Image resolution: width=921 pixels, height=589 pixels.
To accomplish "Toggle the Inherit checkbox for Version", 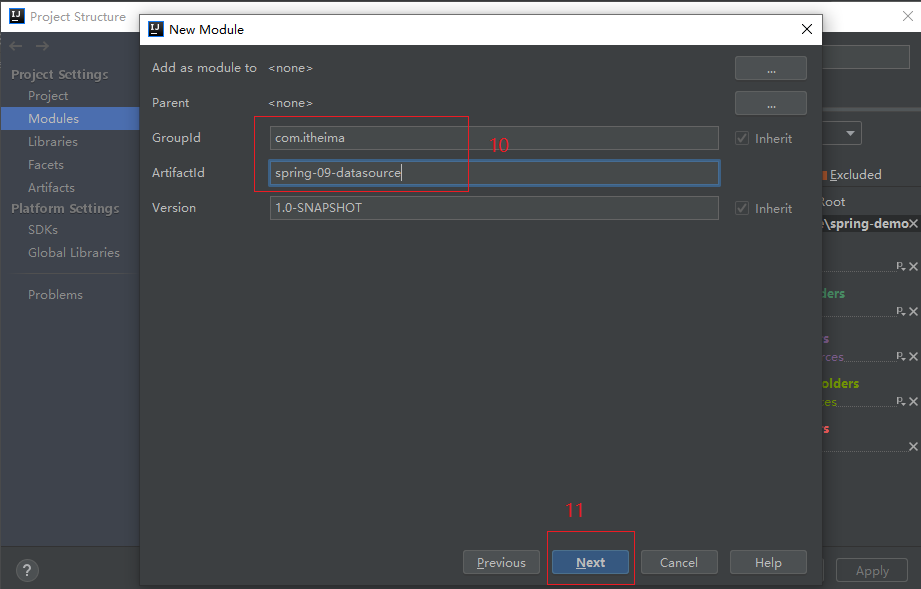I will click(742, 209).
